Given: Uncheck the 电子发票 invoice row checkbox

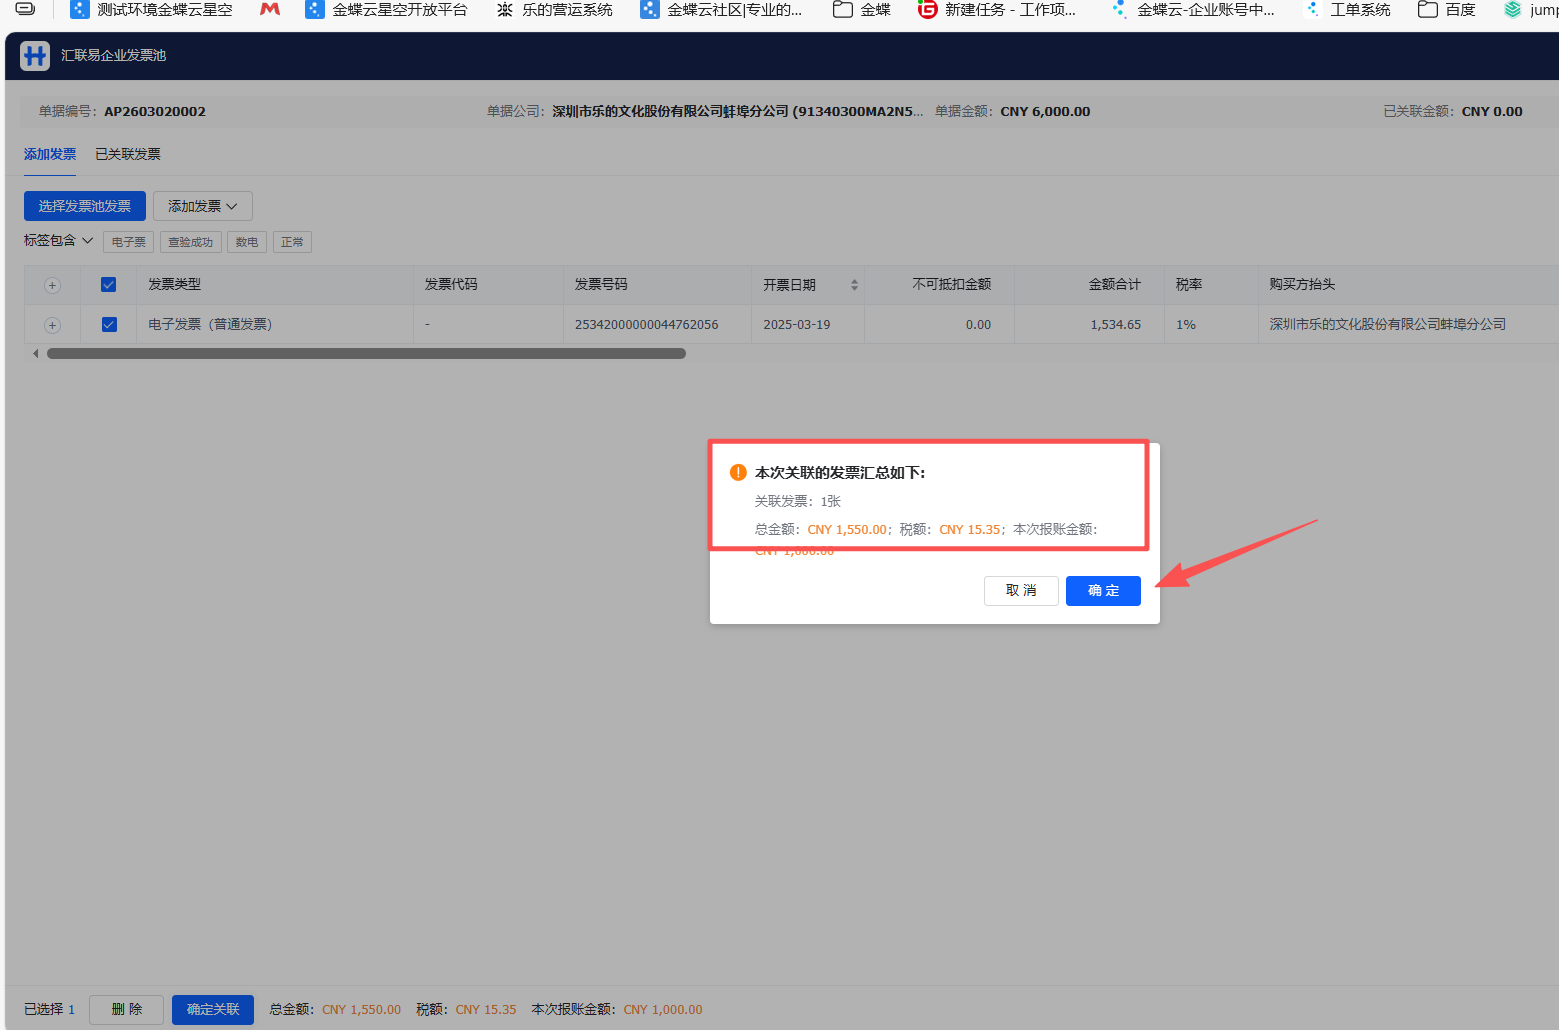Looking at the screenshot, I should pyautogui.click(x=109, y=325).
